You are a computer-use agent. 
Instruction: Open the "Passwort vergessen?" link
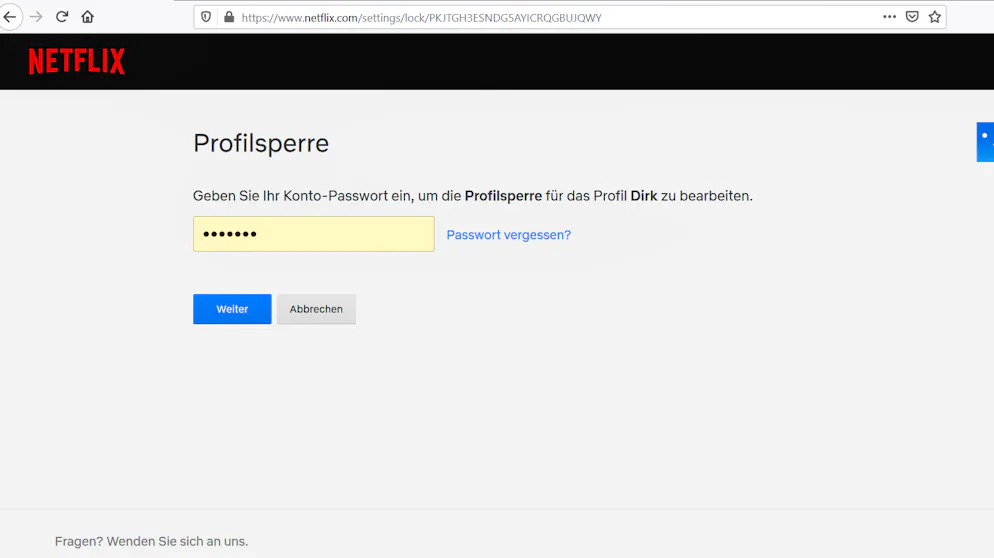[x=508, y=235]
